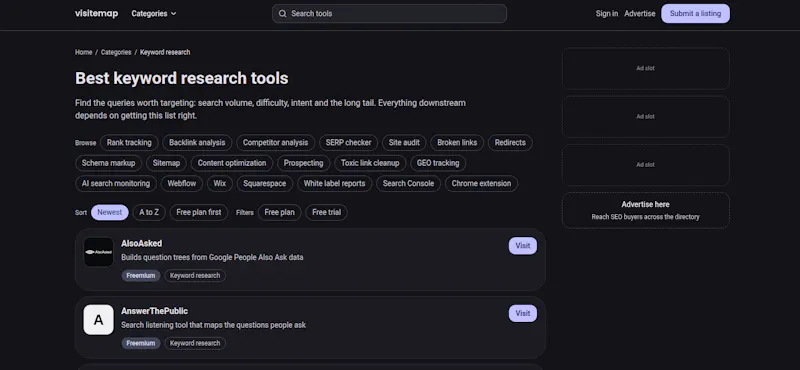The image size is (800, 370).
Task: Open the AI search monitoring chip
Action: tap(116, 184)
